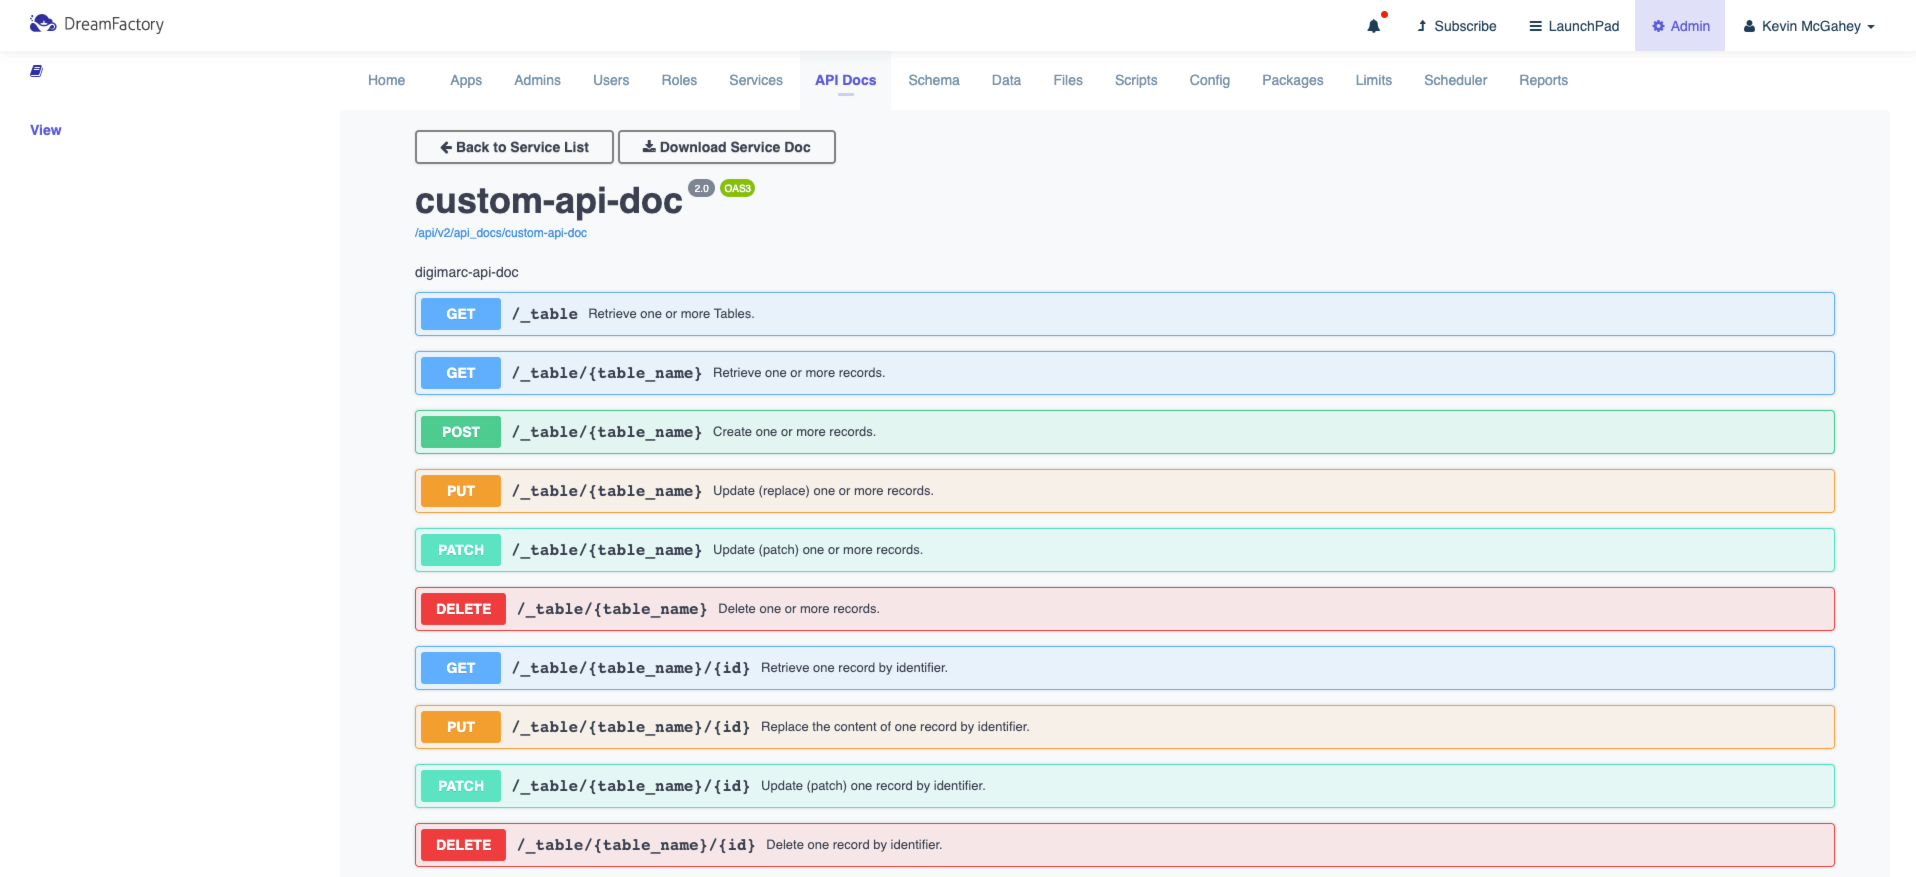This screenshot has width=1916, height=877.
Task: Click the custom-api-doc heading
Action: click(549, 201)
